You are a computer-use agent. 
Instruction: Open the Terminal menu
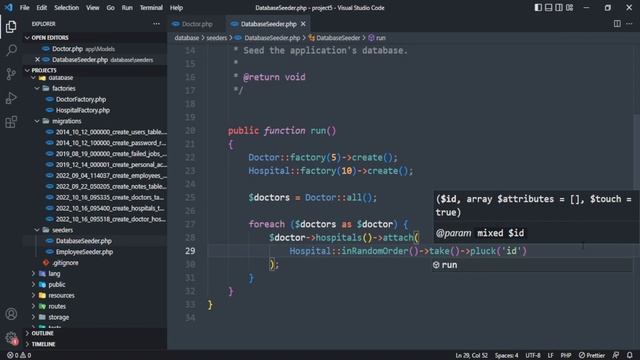pos(151,7)
